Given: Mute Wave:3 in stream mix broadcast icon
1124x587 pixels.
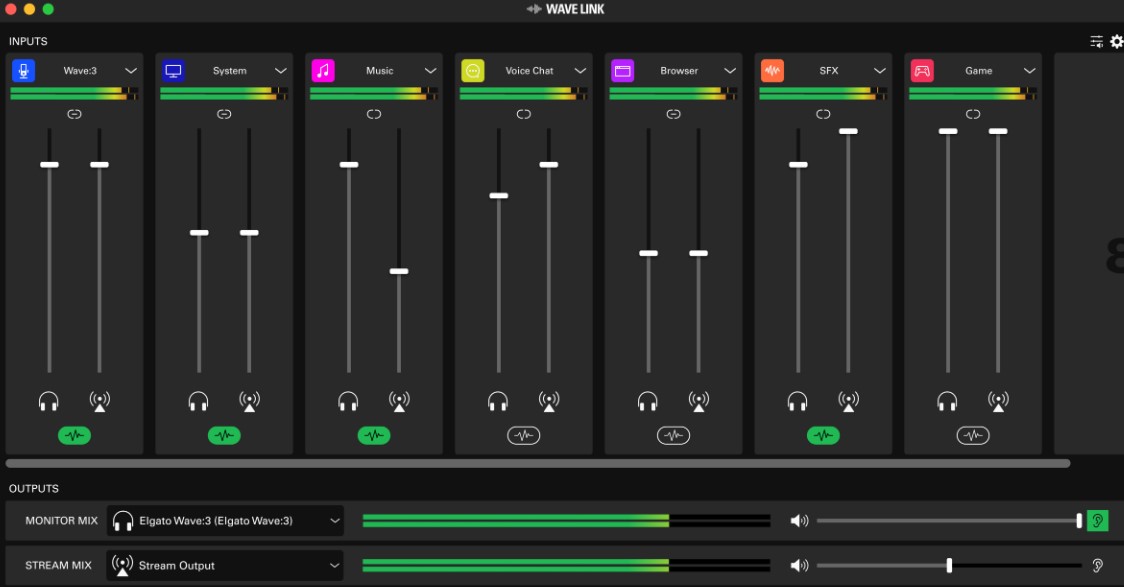Looking at the screenshot, I should click(x=100, y=401).
